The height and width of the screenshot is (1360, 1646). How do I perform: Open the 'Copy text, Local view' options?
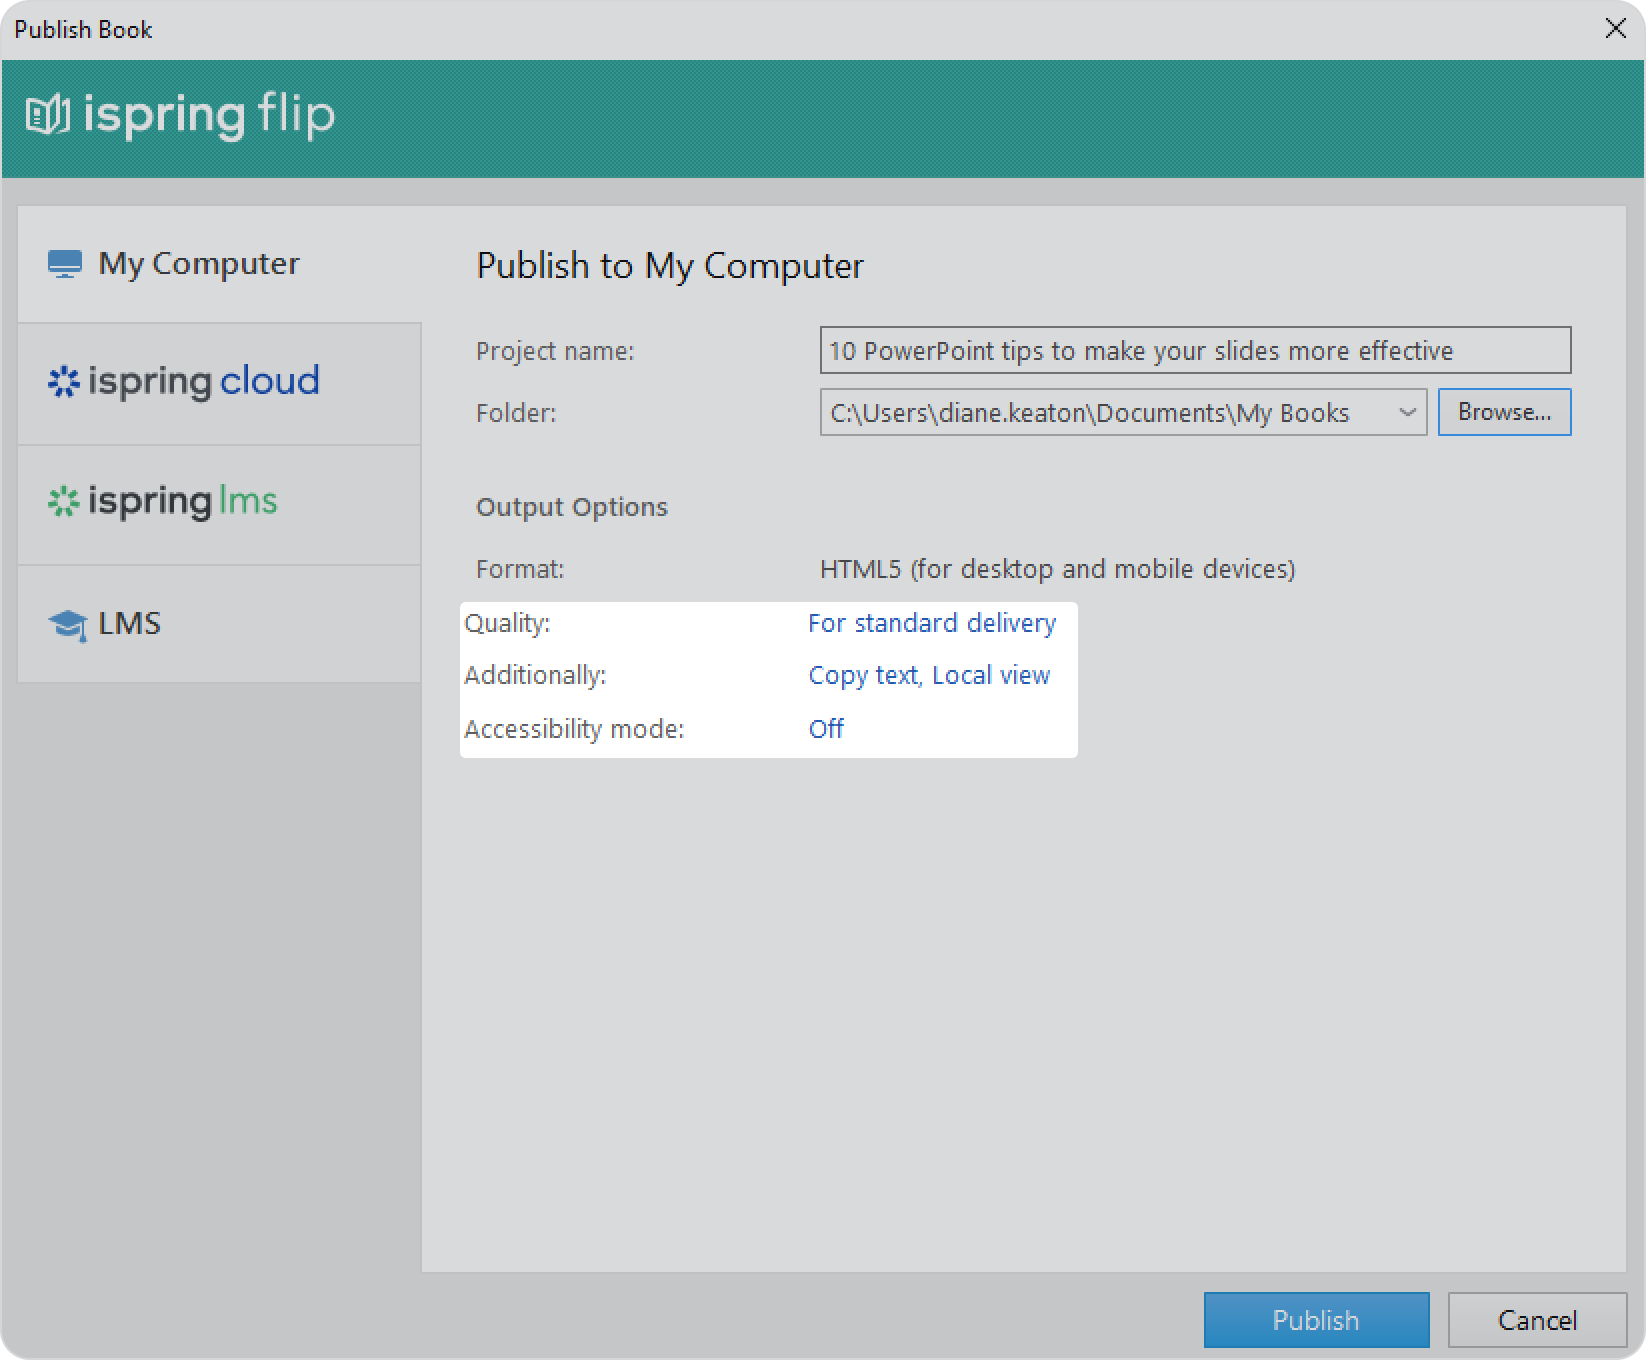point(928,676)
